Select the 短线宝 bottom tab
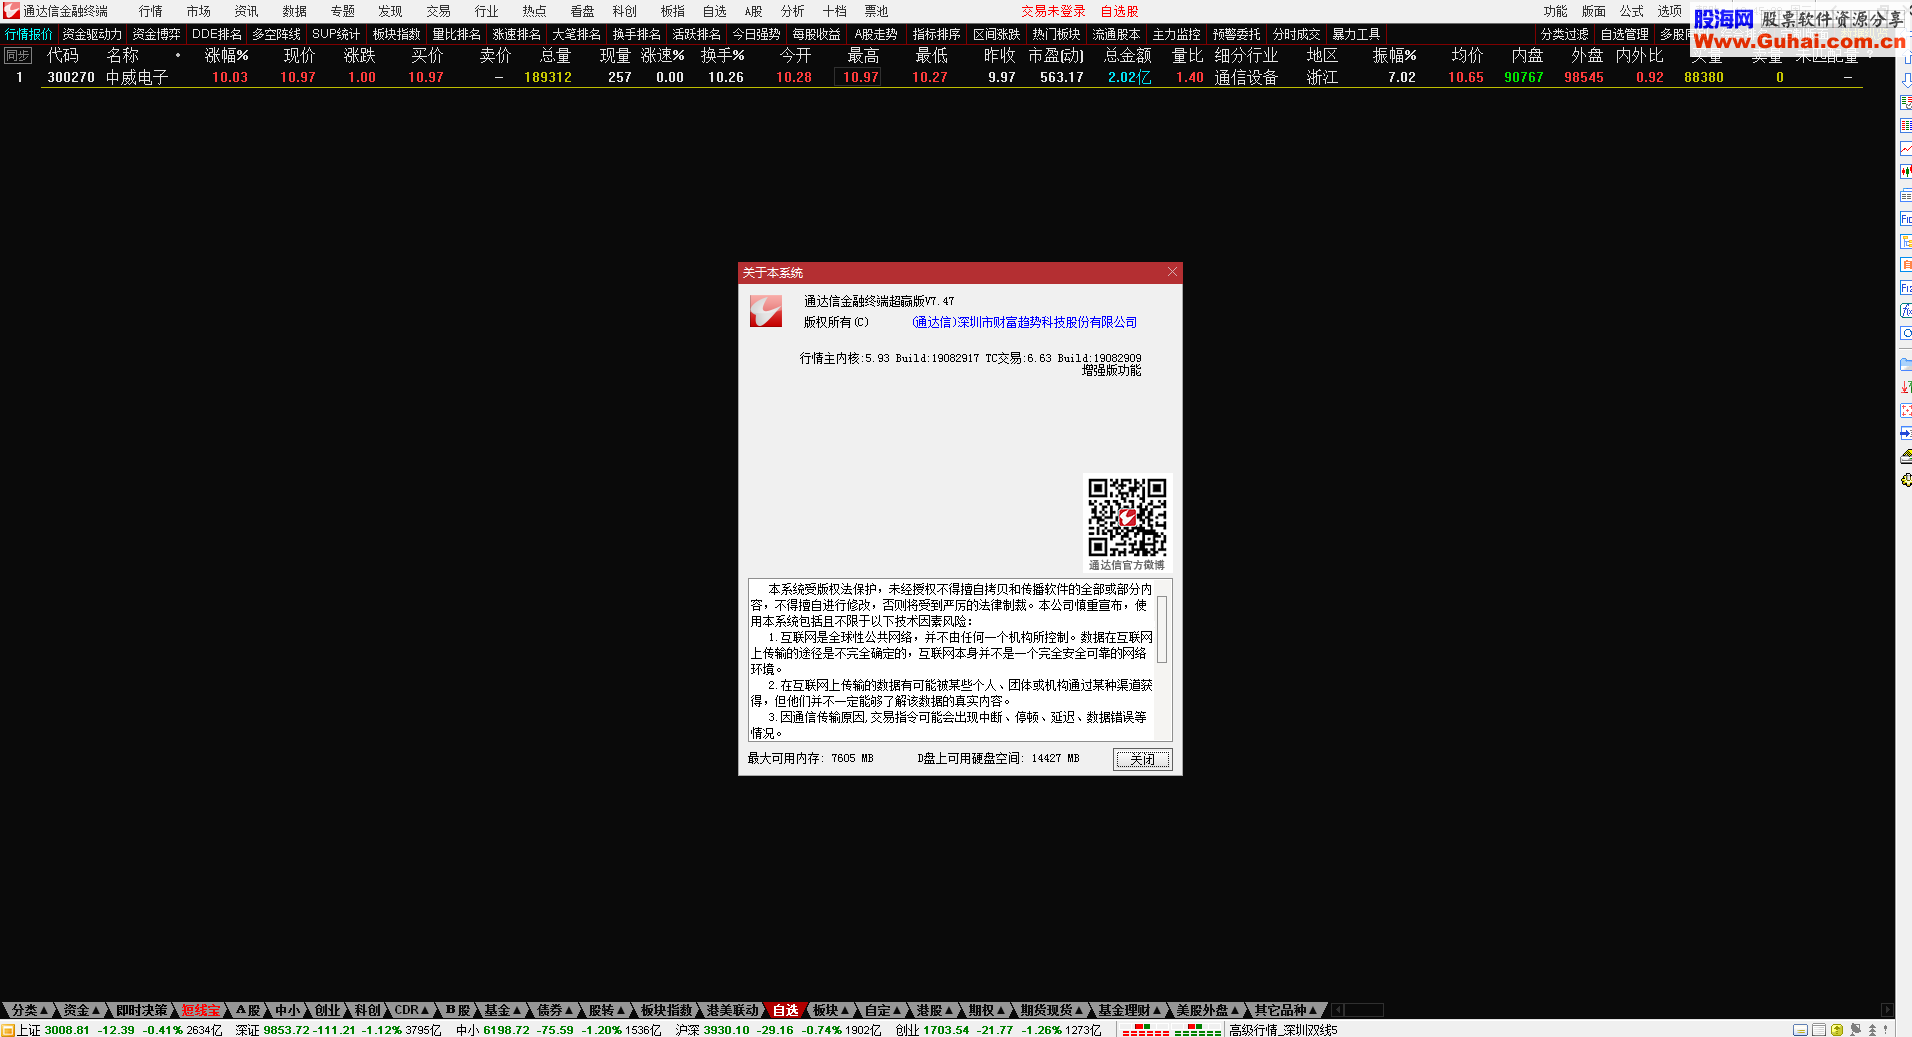This screenshot has width=1912, height=1037. [x=201, y=1010]
